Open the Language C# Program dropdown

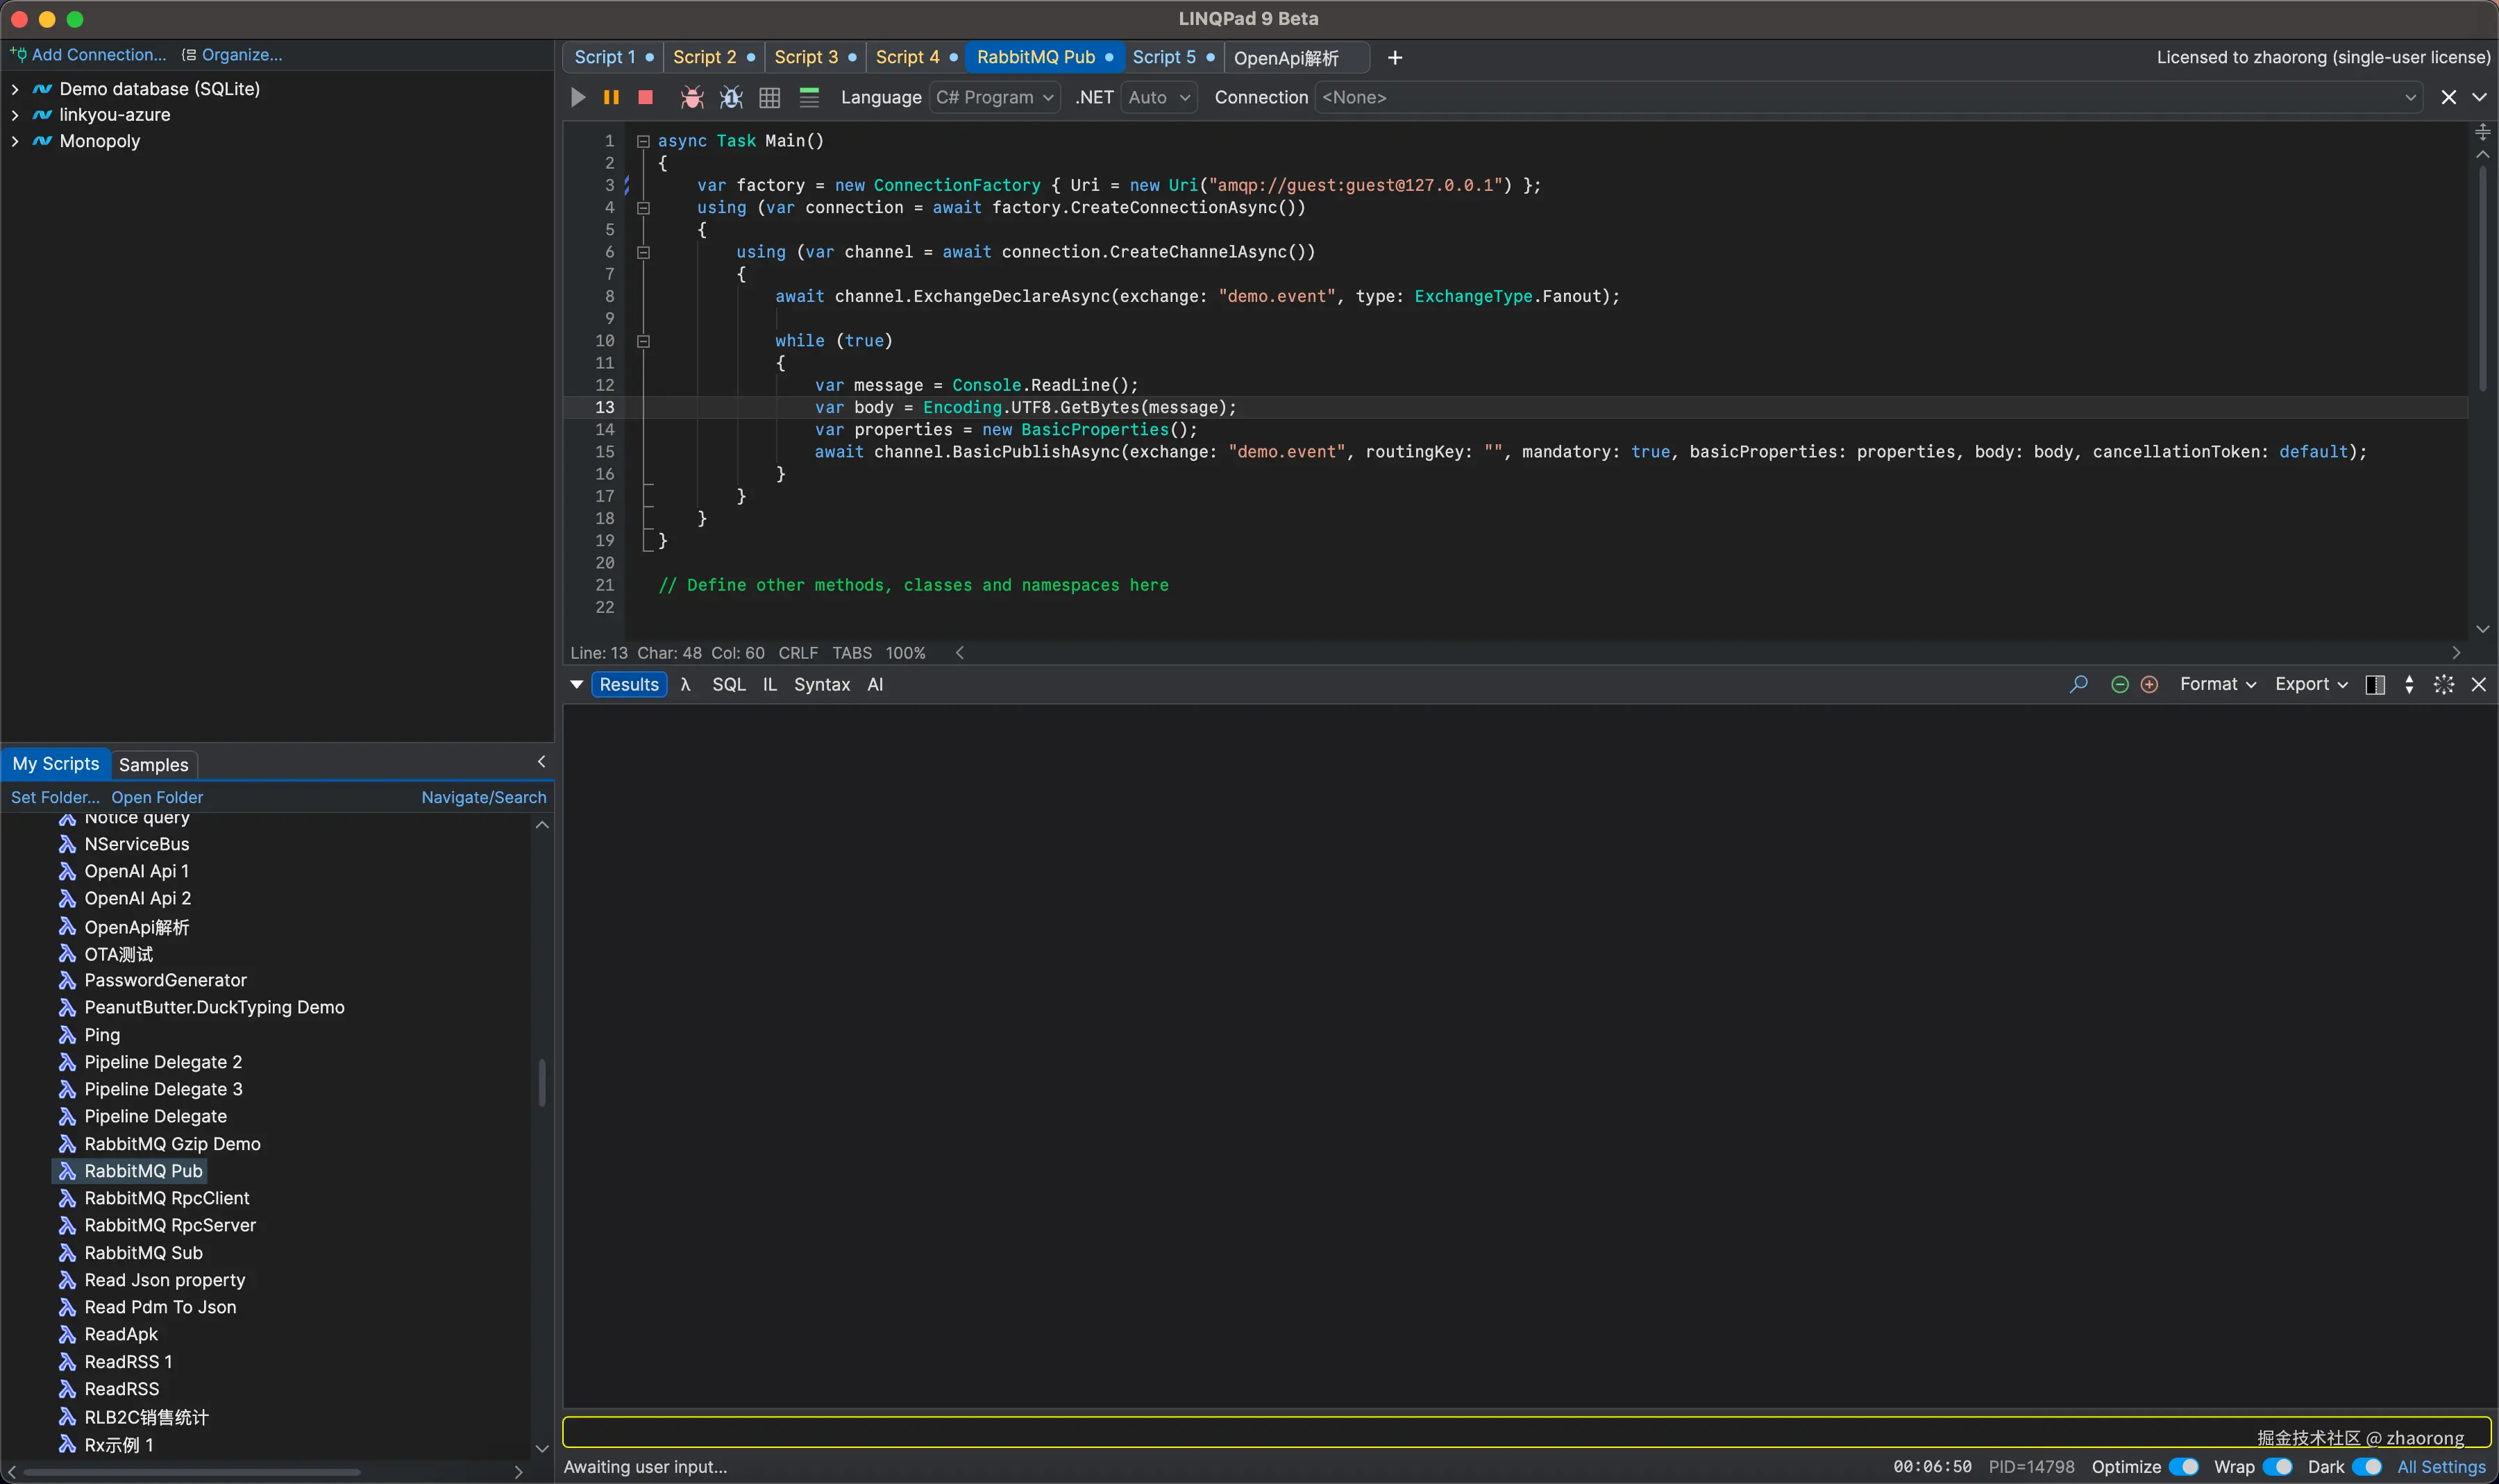click(994, 97)
